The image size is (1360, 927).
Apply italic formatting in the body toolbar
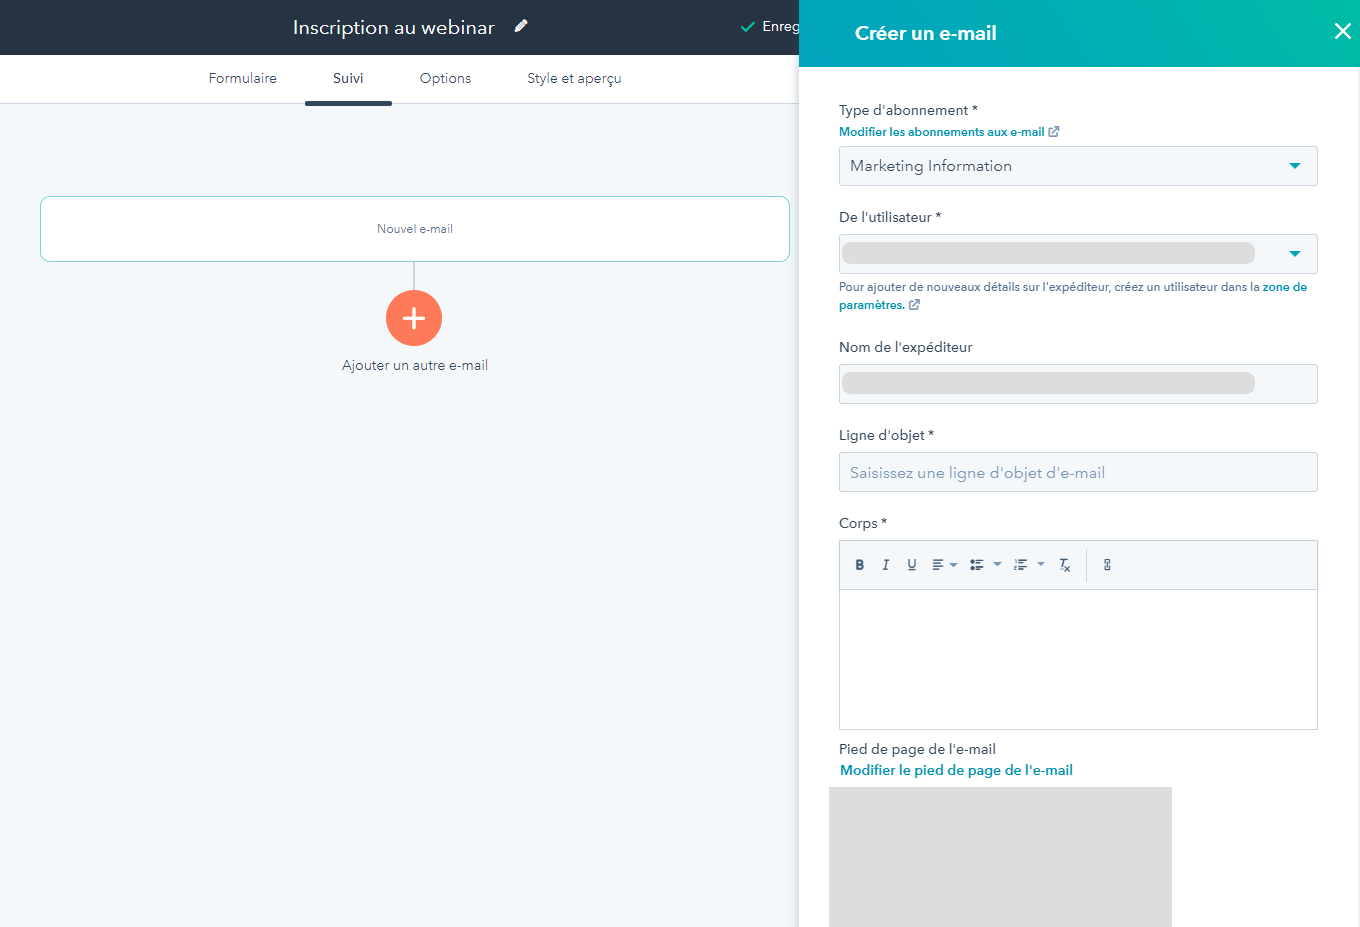click(x=885, y=565)
